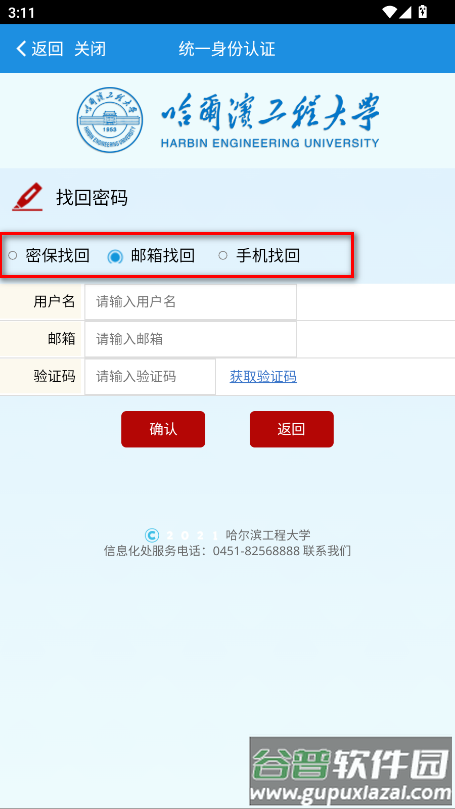Focus the 请输入邮箱 input field
This screenshot has height=809, width=455.
point(190,339)
